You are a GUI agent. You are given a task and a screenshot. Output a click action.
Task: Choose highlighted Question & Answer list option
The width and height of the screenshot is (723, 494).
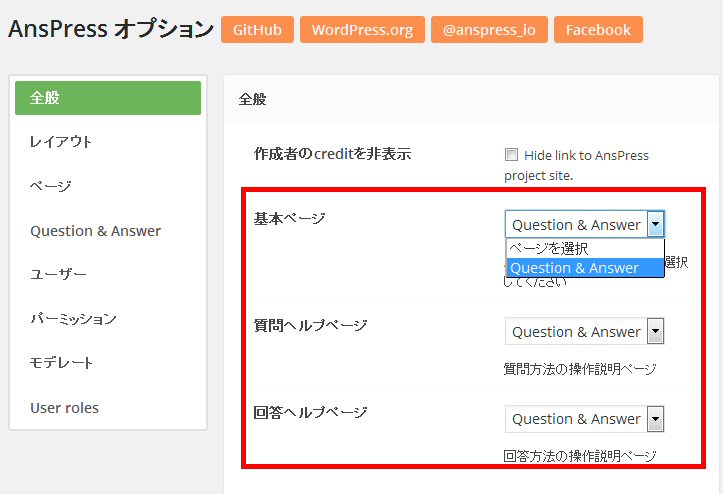pos(585,268)
